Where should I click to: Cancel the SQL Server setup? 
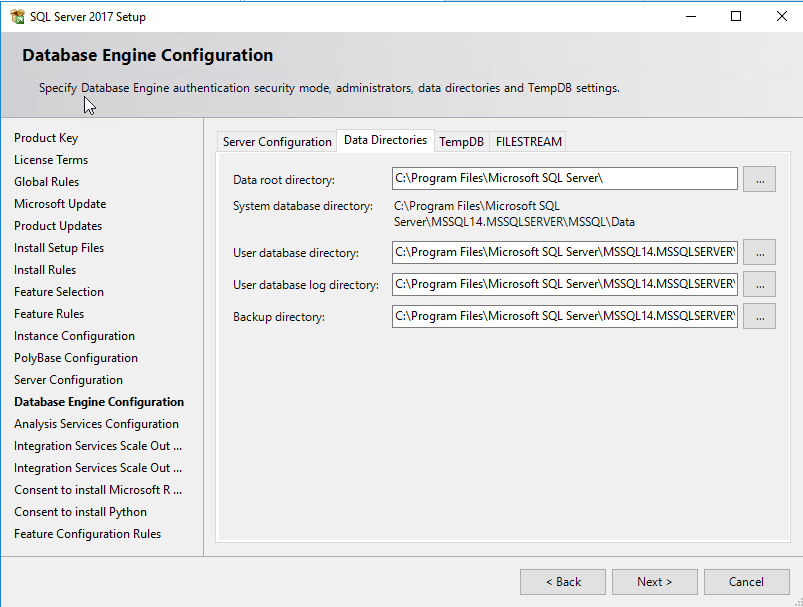(746, 582)
